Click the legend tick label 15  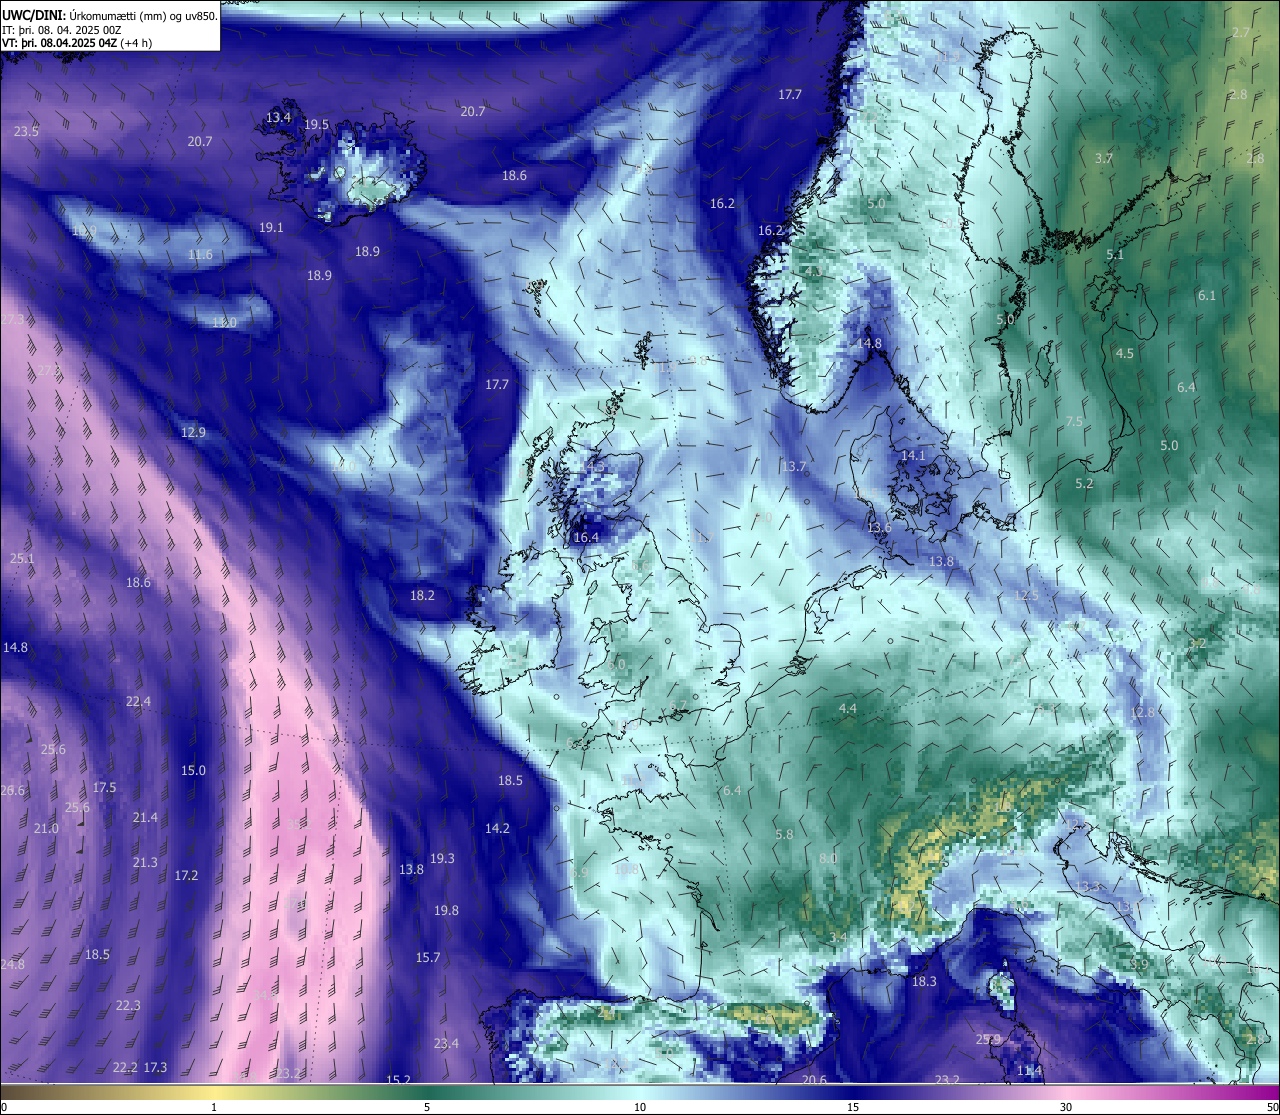(853, 1107)
